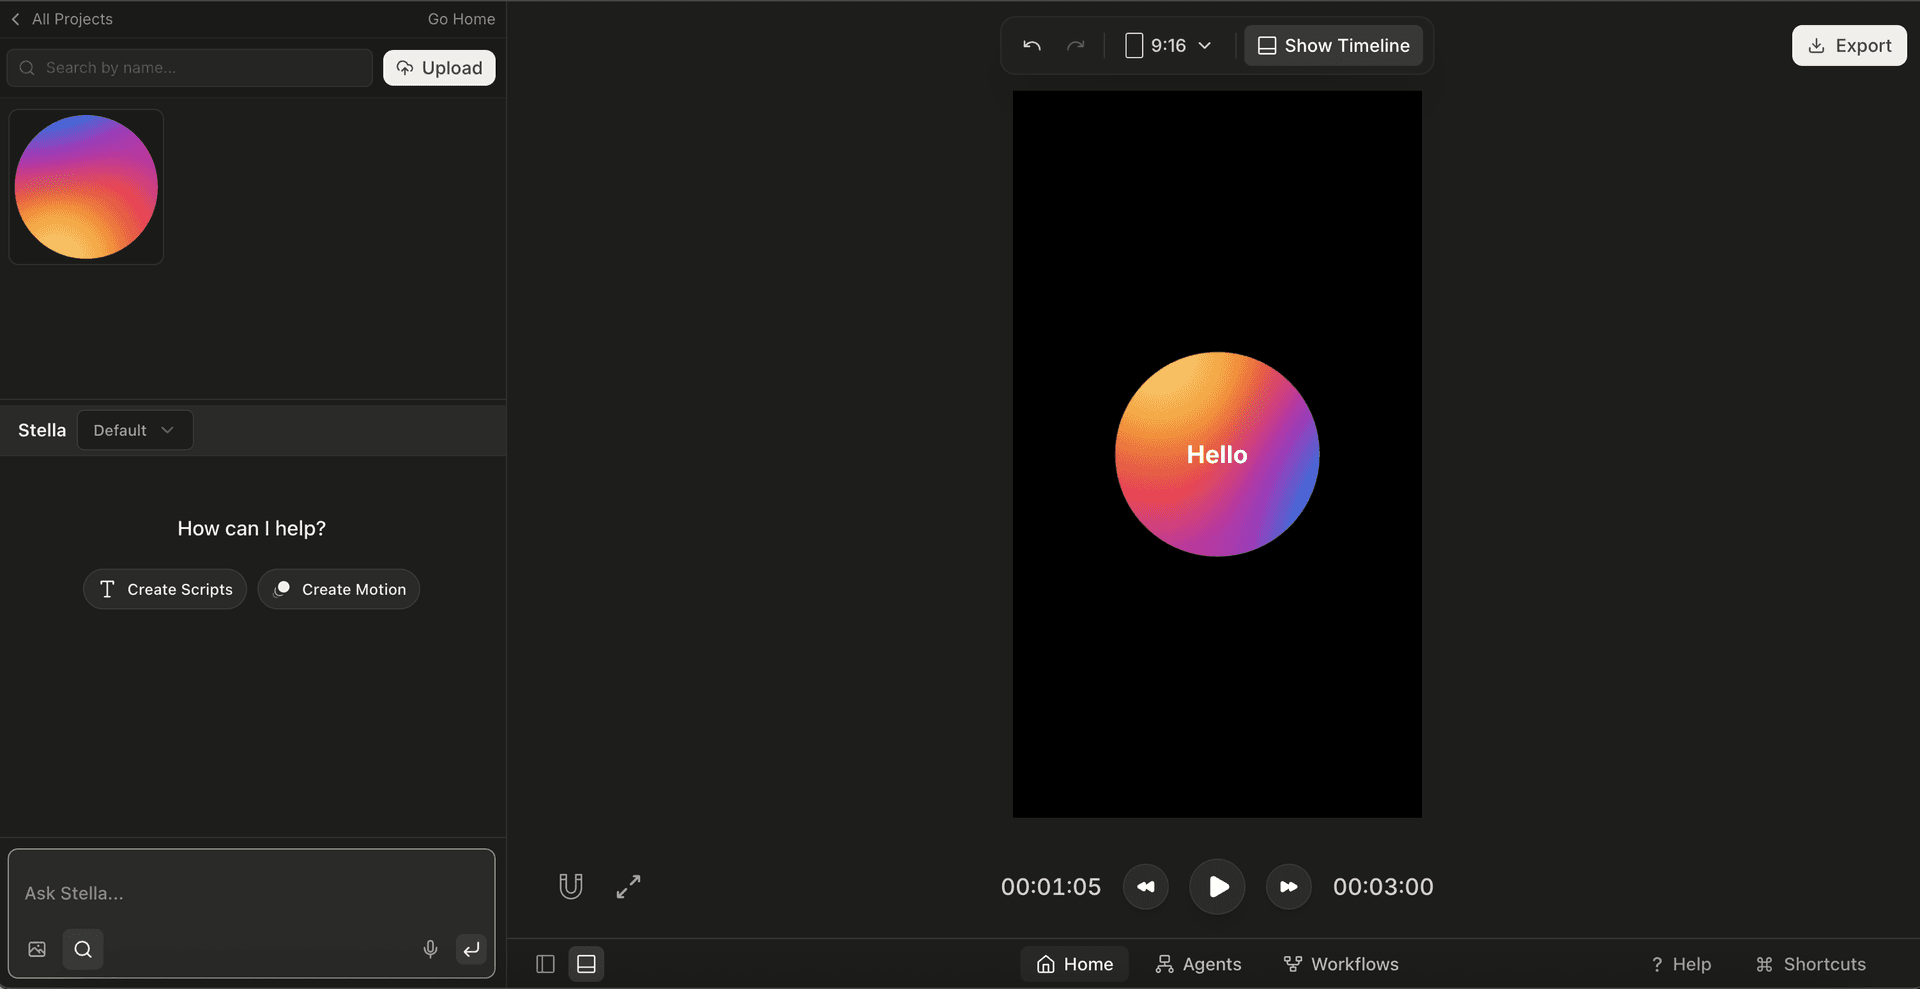Click the undo icon above the preview

coord(1031,45)
